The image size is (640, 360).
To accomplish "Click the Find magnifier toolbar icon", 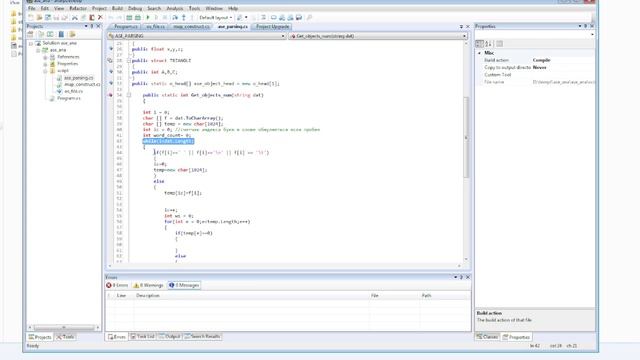I will coord(309,18).
